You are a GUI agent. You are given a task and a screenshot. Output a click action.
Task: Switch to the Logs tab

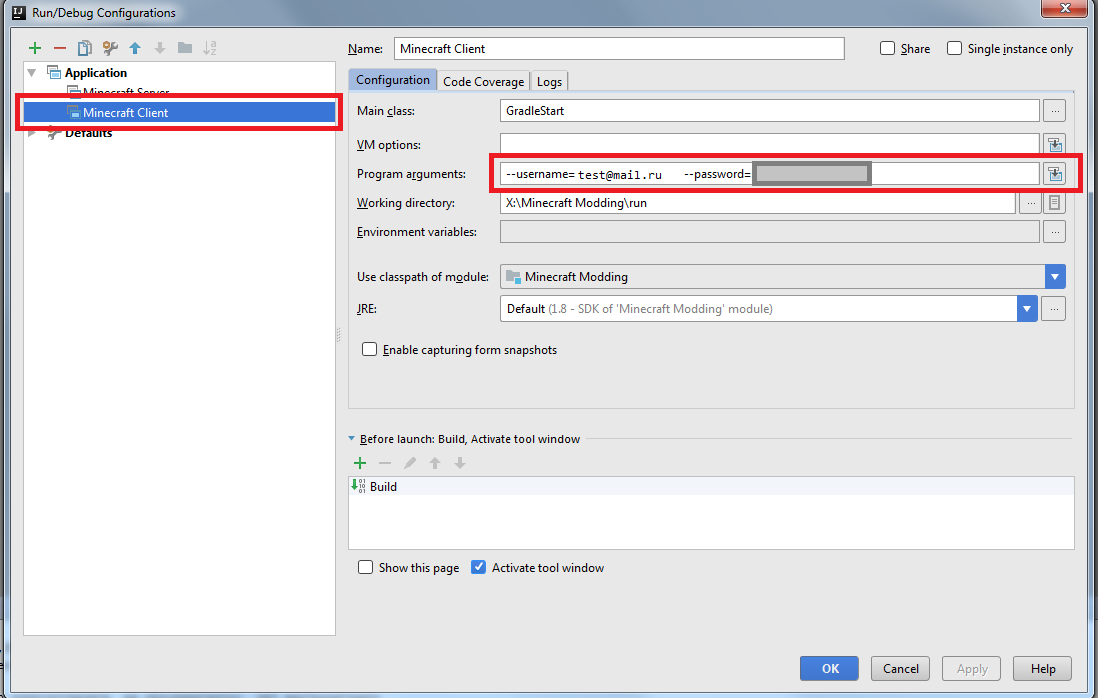pyautogui.click(x=549, y=82)
